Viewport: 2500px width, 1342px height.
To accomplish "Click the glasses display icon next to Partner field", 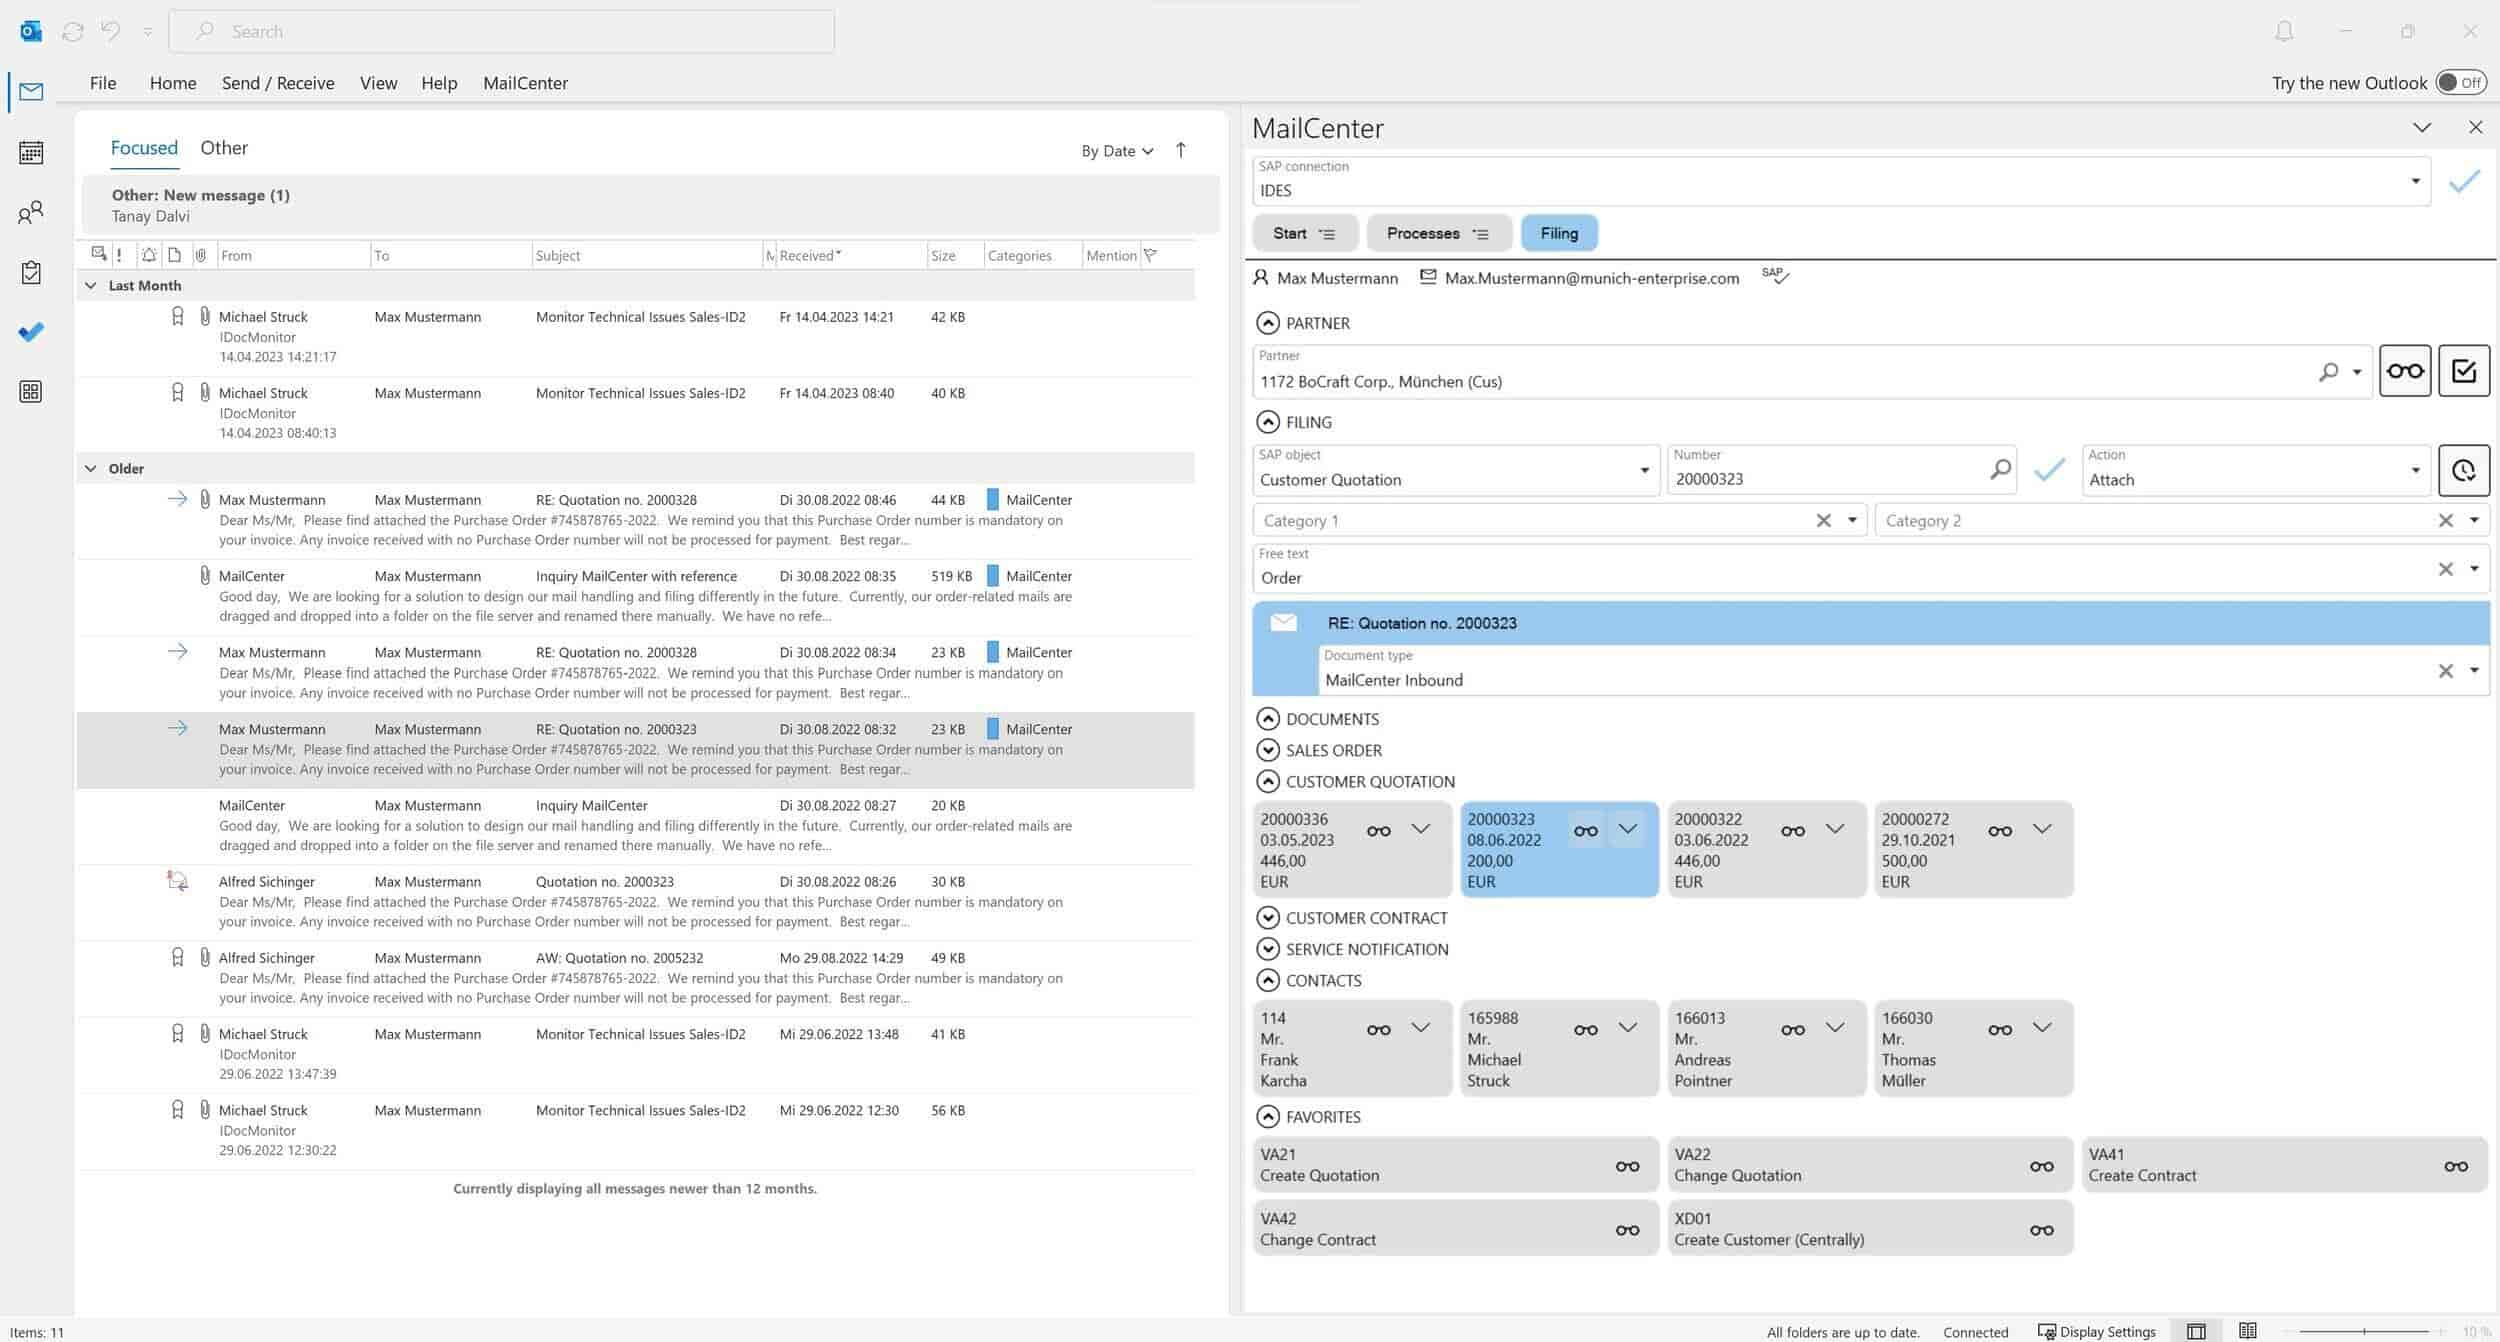I will pos(2405,370).
